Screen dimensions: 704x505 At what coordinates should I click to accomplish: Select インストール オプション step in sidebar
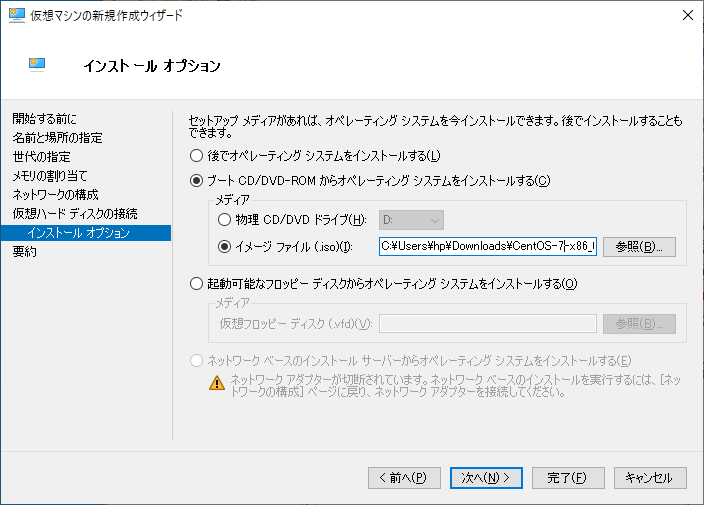coord(86,233)
